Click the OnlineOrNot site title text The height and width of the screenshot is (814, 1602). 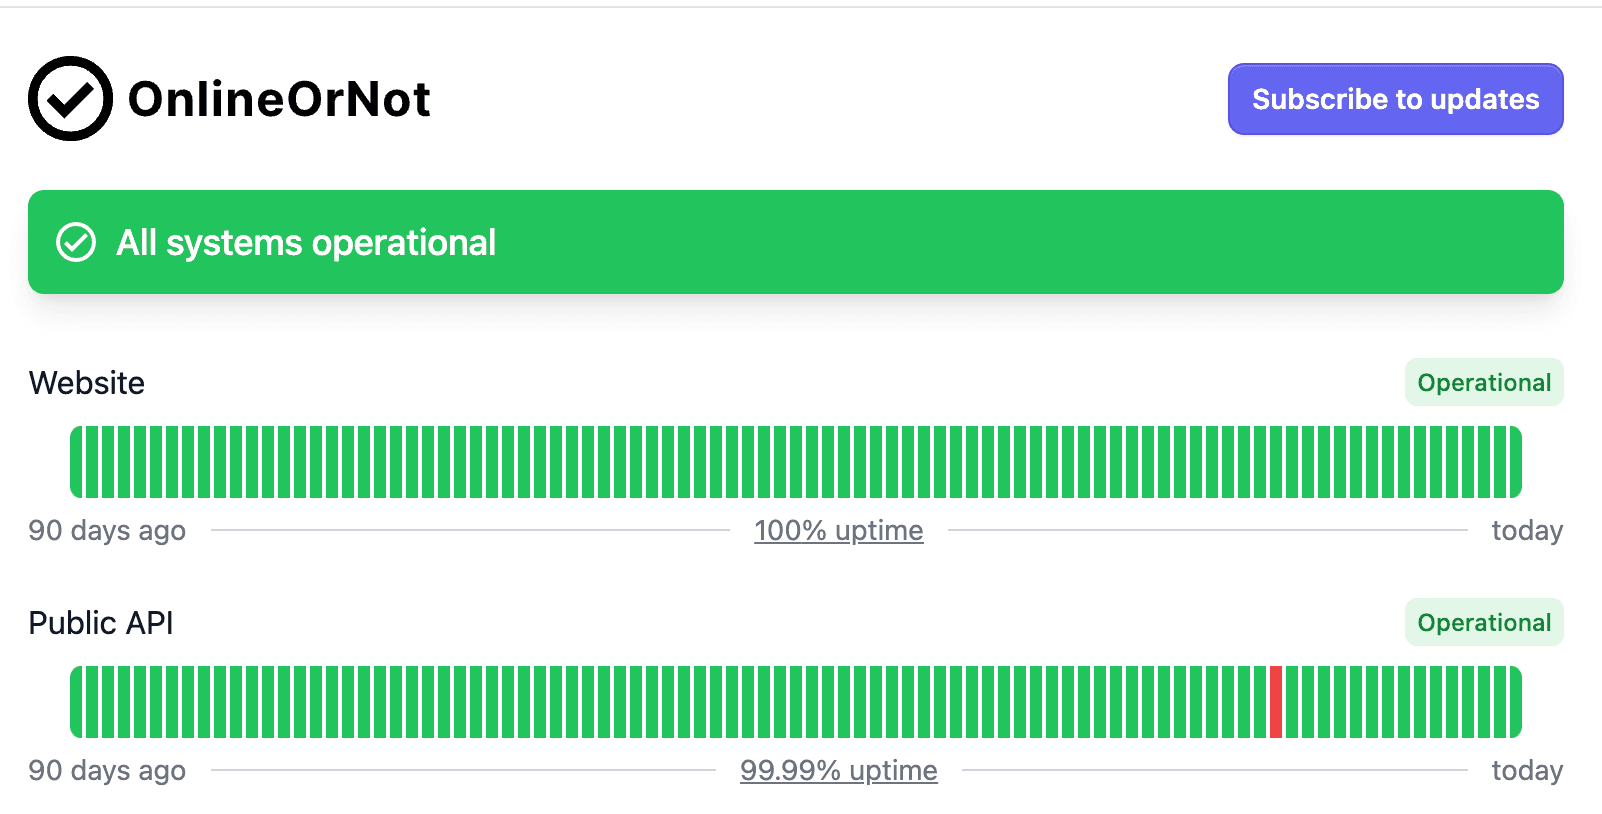[x=280, y=98]
